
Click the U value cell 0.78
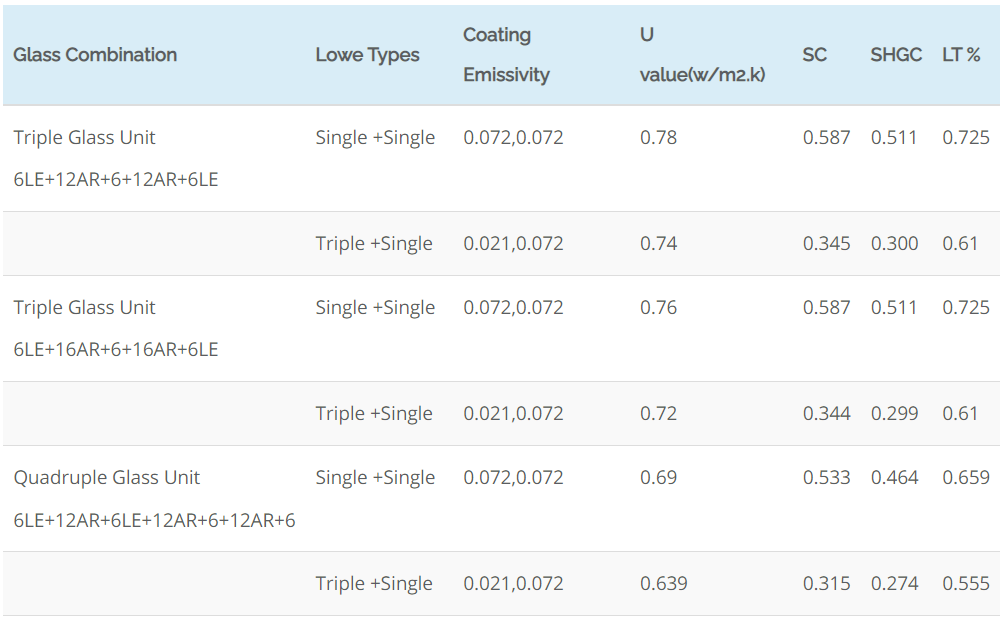click(658, 138)
